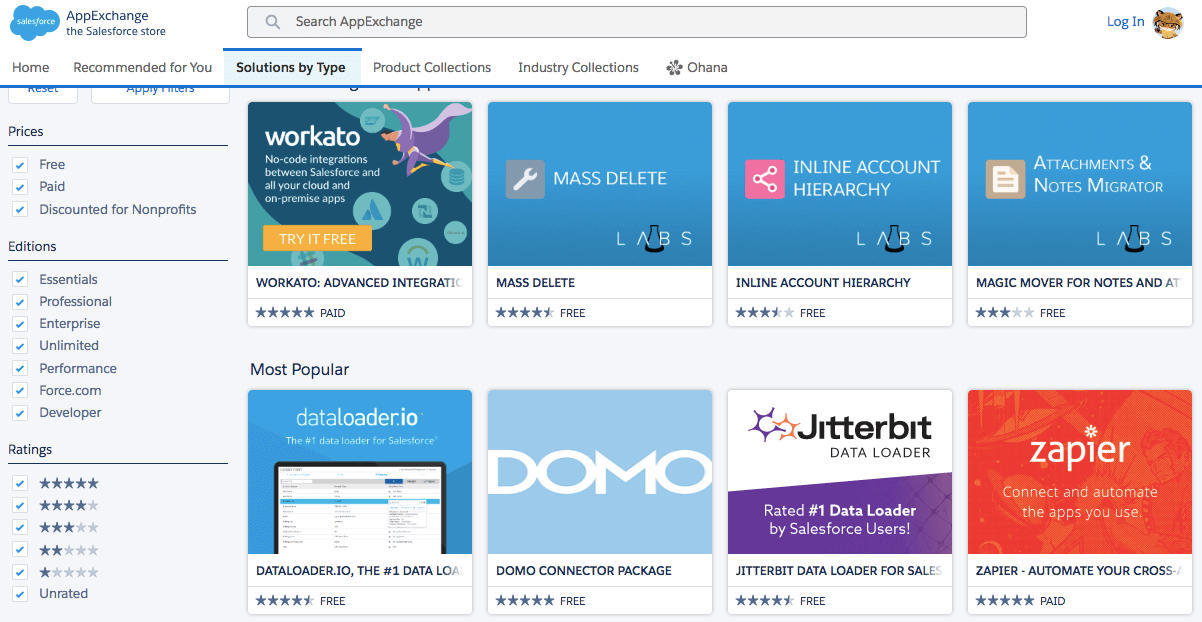Toggle the two-star rating filter
The width and height of the screenshot is (1202, 622).
19,550
